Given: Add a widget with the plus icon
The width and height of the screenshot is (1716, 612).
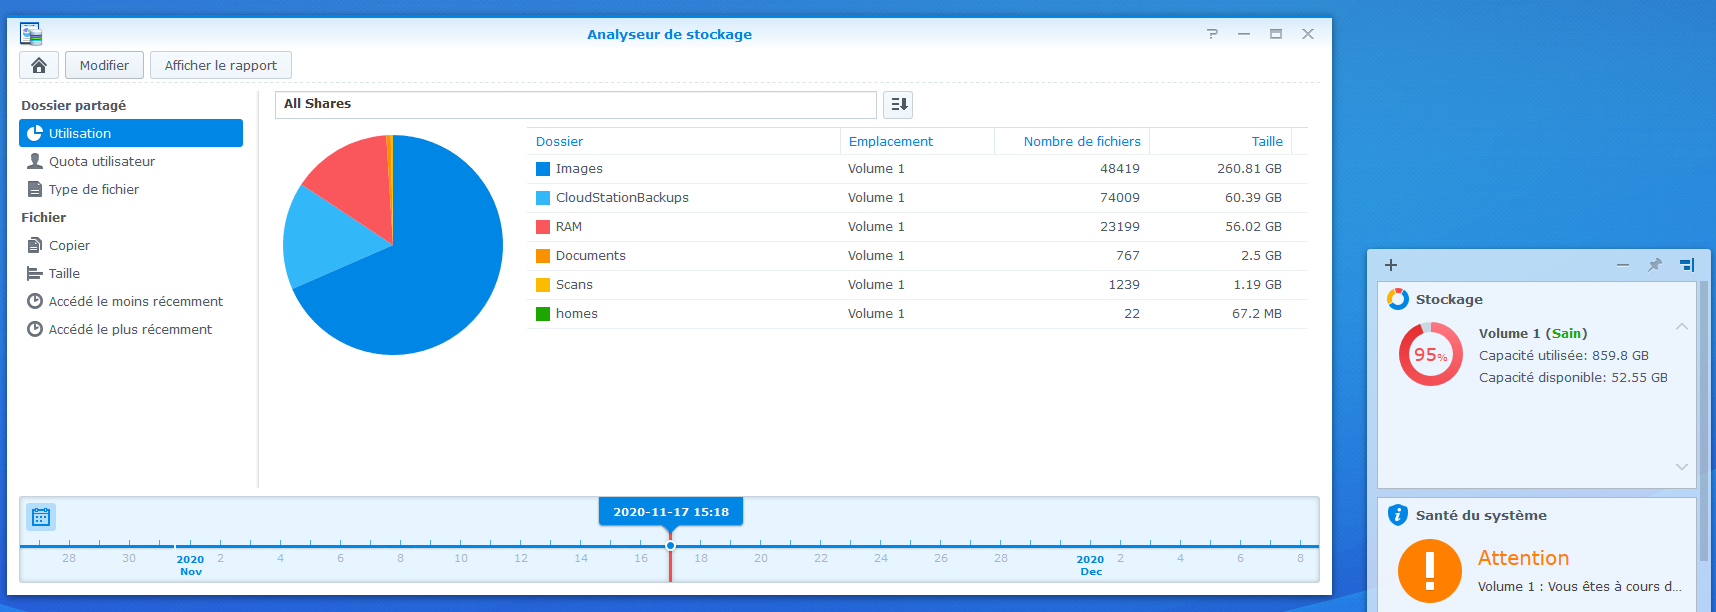Looking at the screenshot, I should (x=1390, y=265).
